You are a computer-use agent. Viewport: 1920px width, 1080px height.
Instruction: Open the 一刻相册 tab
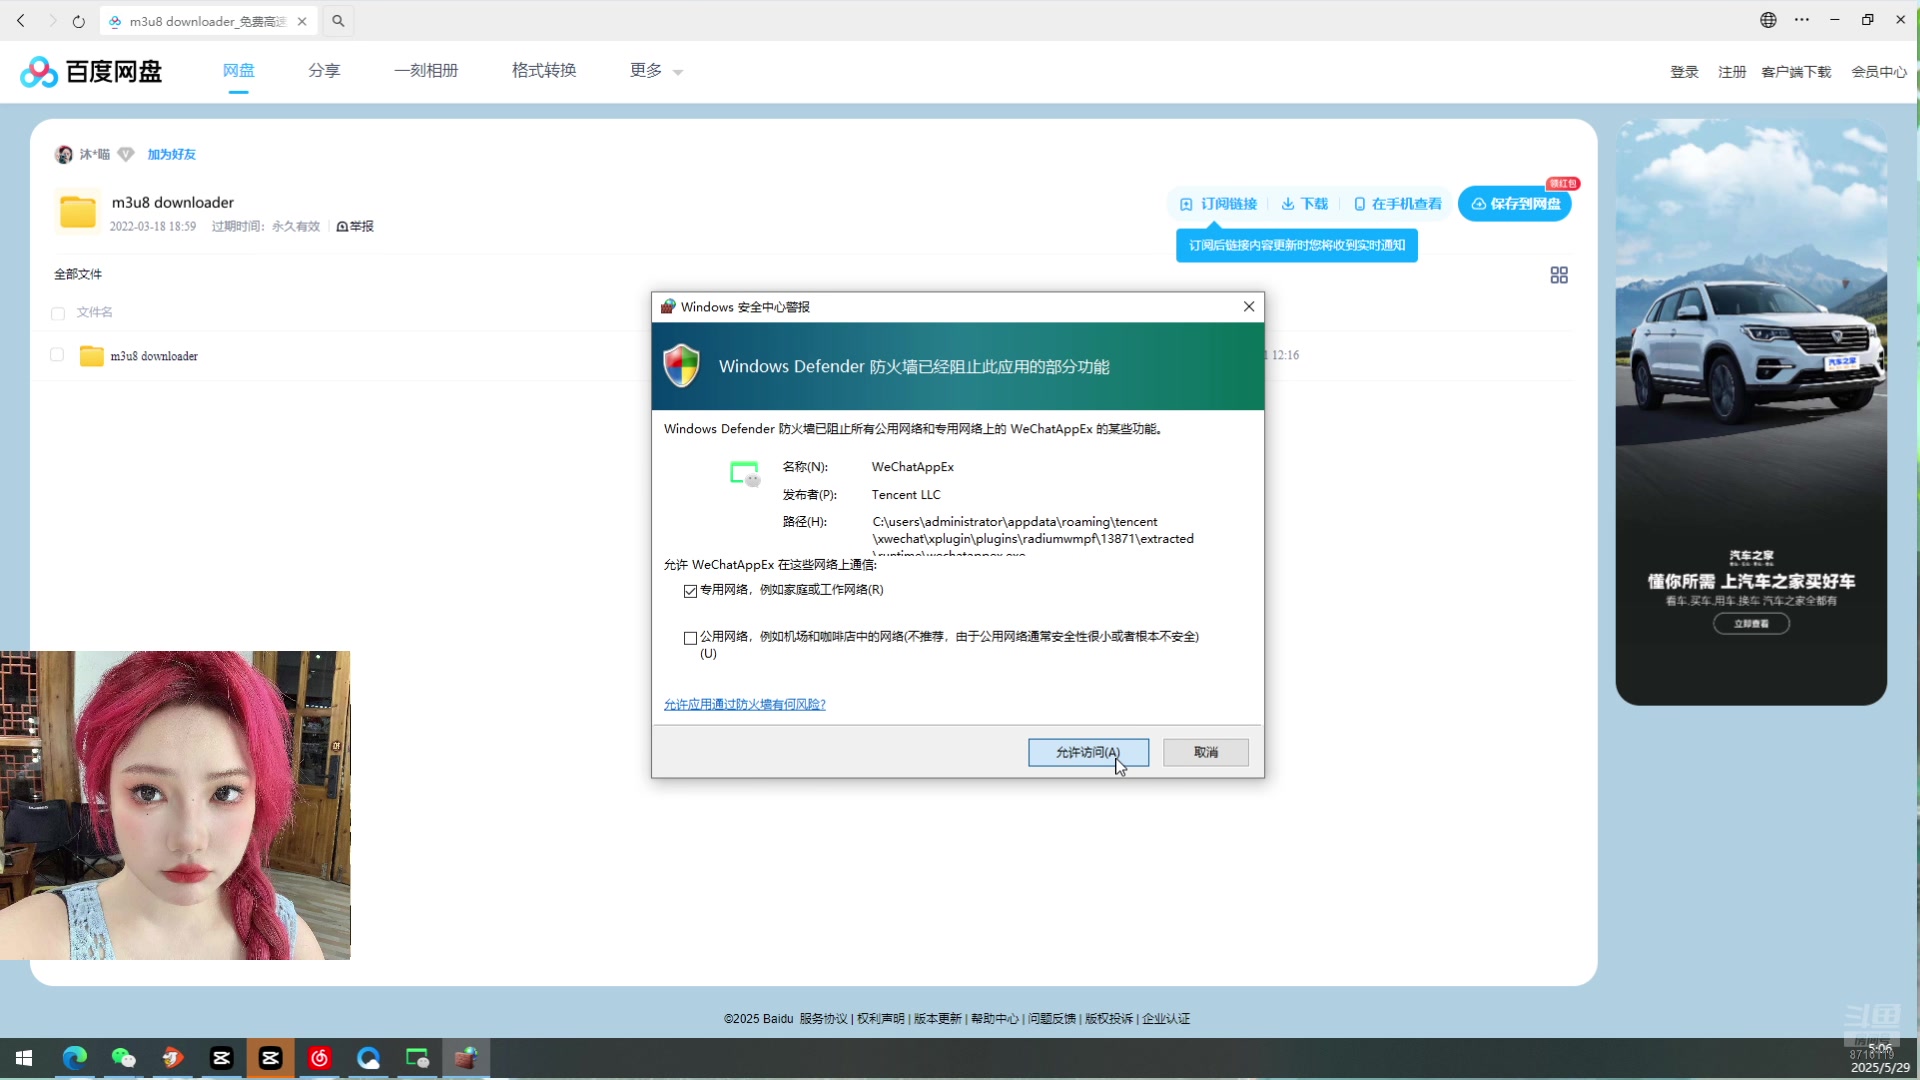click(x=426, y=70)
